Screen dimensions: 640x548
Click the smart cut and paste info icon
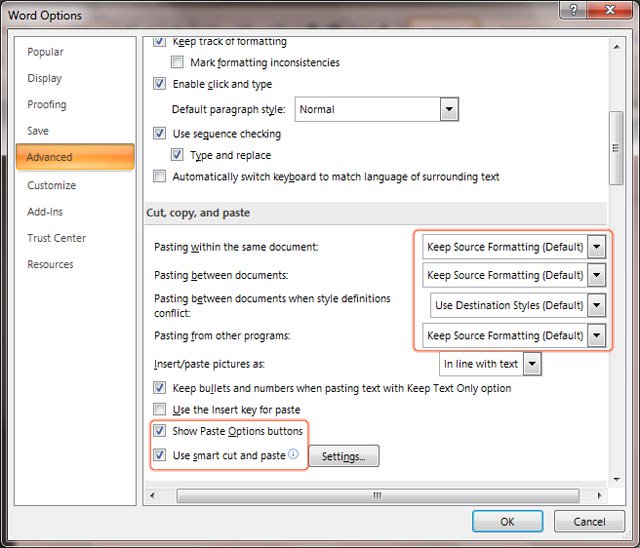pos(293,454)
